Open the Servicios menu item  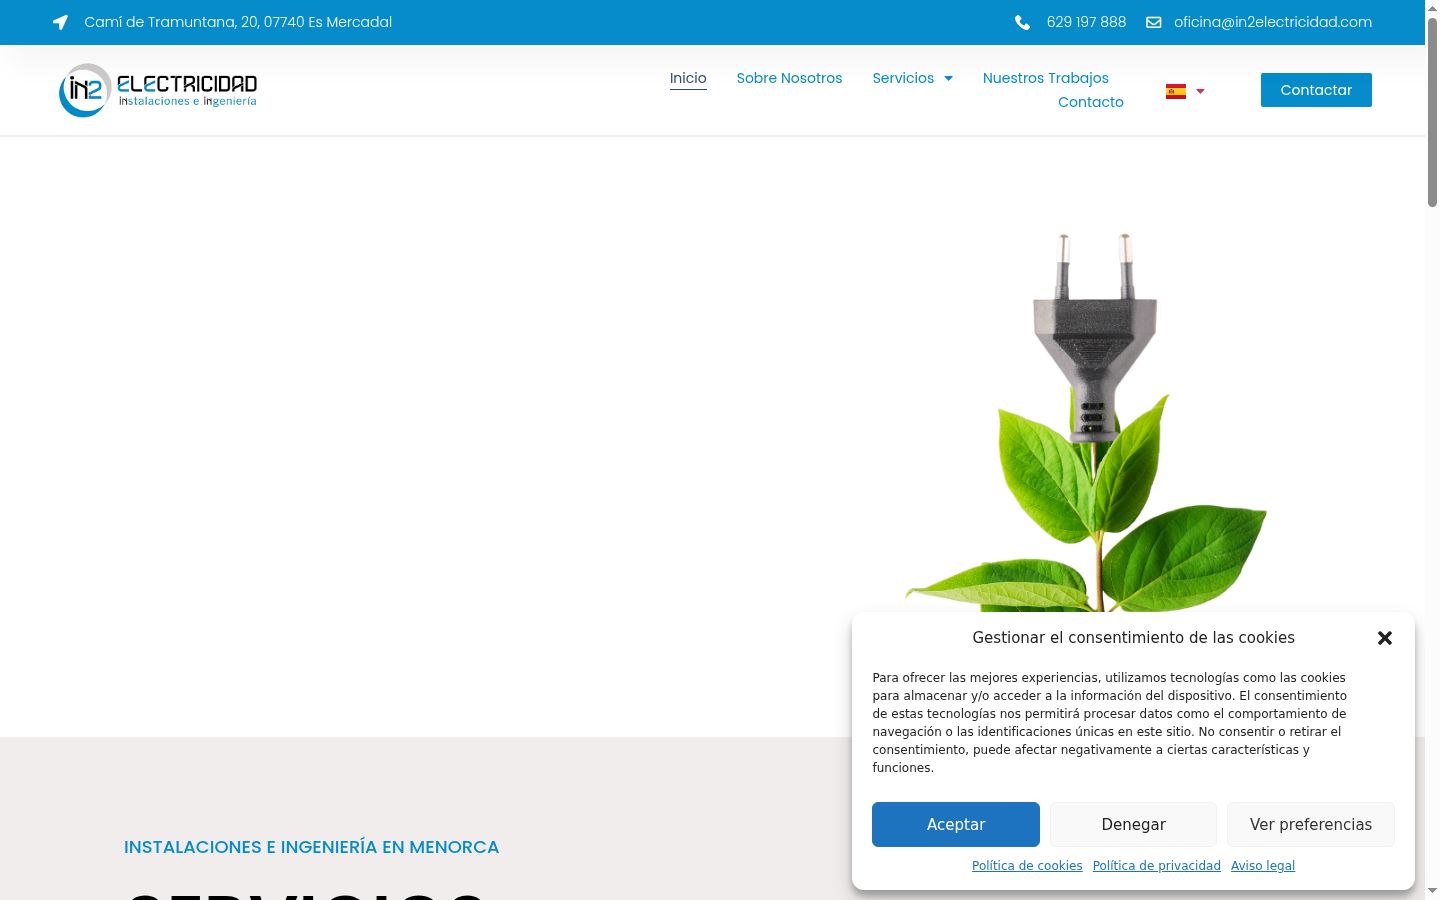pyautogui.click(x=903, y=78)
